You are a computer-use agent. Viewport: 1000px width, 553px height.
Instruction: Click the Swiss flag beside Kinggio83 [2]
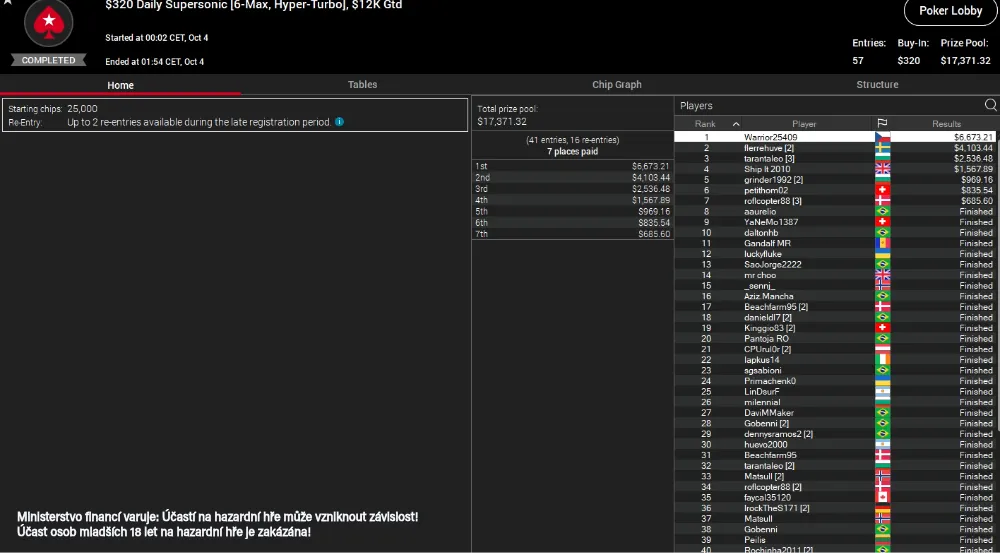click(x=883, y=328)
